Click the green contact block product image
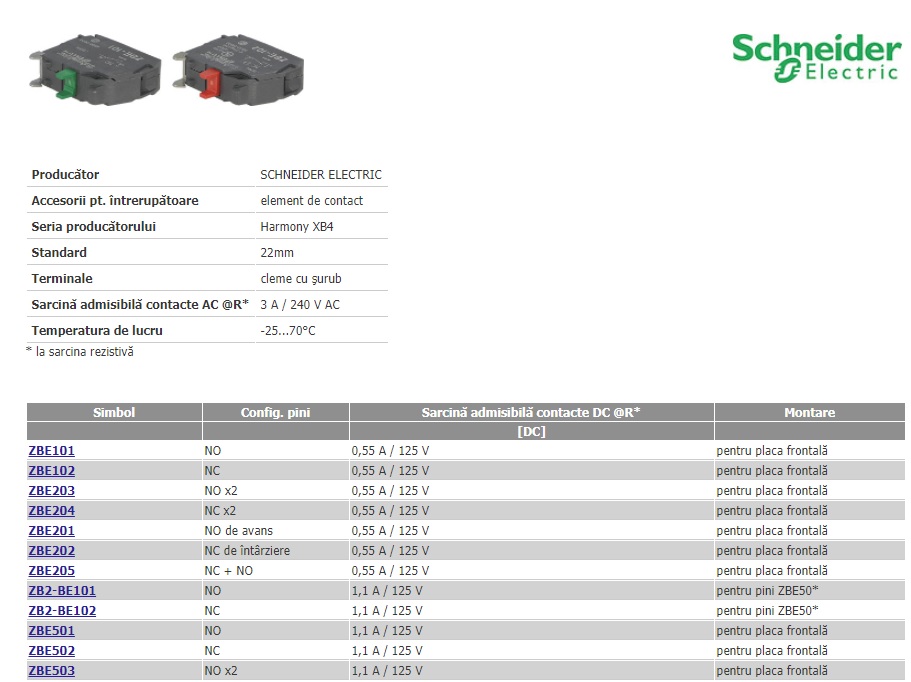Image resolution: width=911 pixels, height=682 pixels. tap(95, 69)
